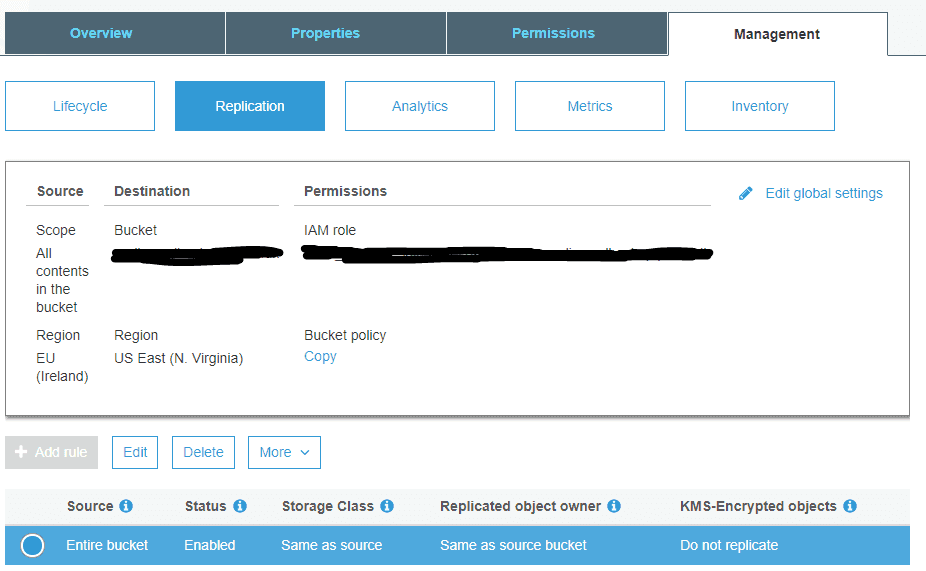Open the Analytics section
Screen dimensions: 926x571
tap(420, 106)
